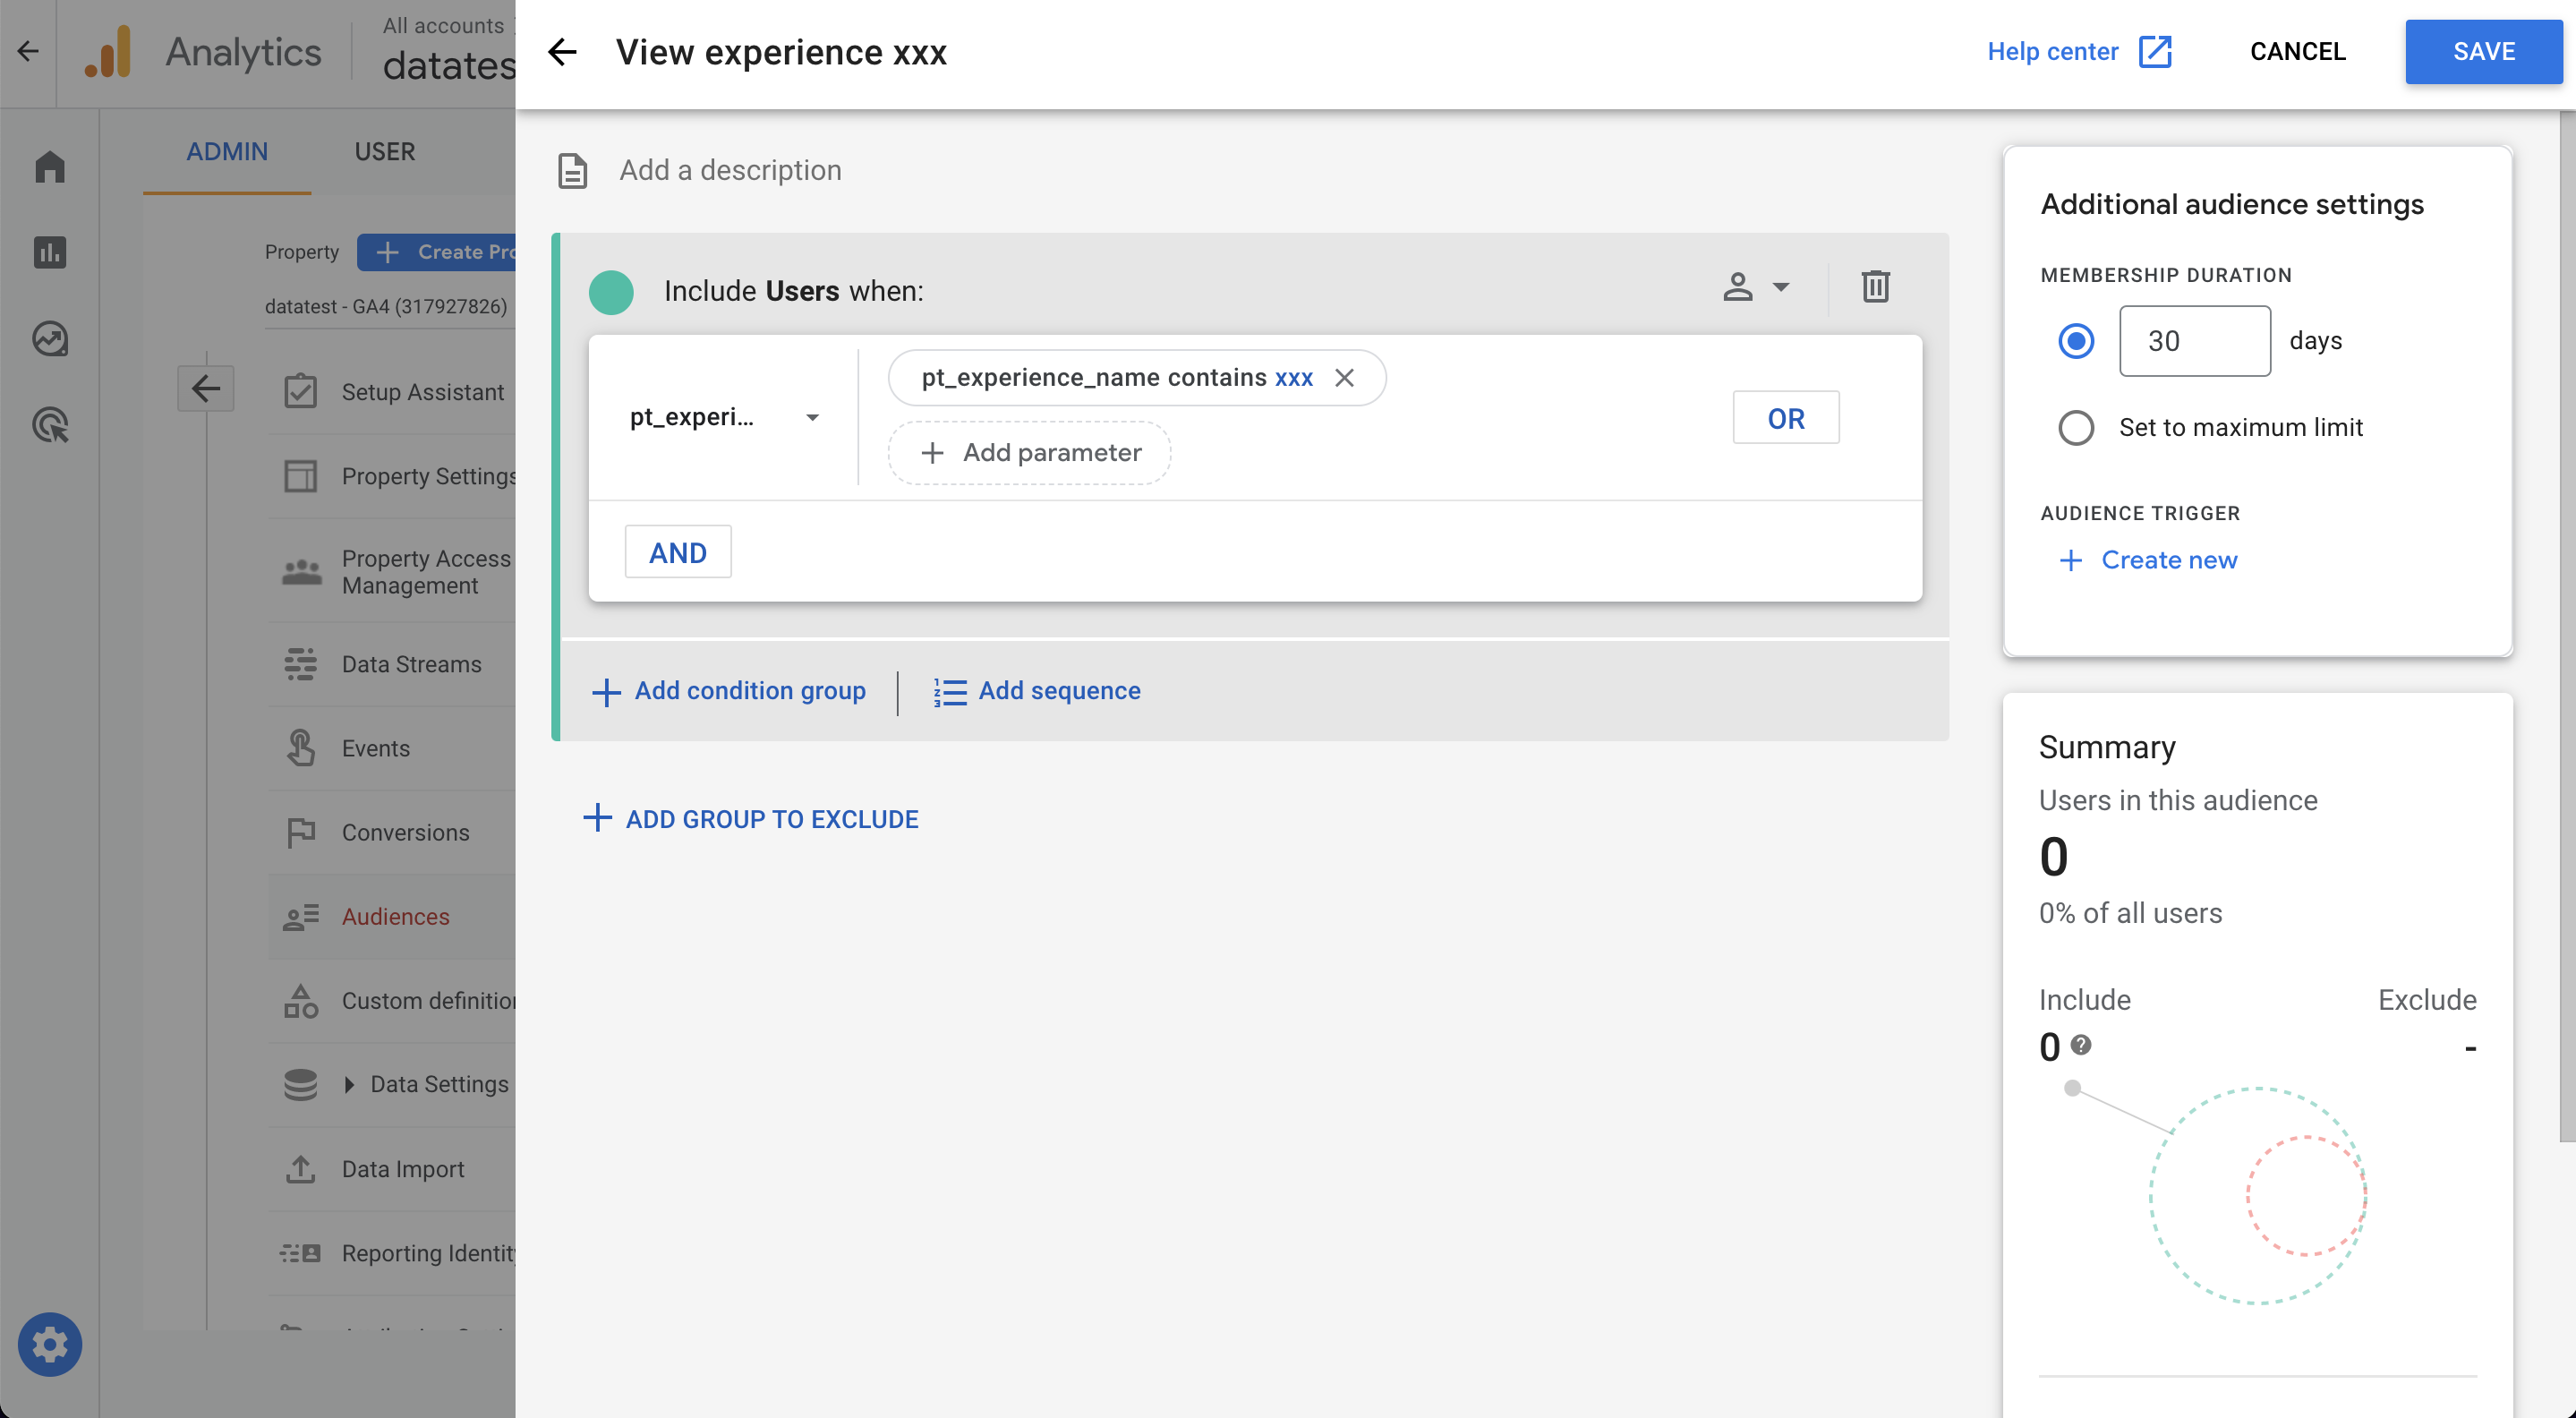Click the Setup Assistant checkbox icon
The image size is (2576, 1418).
(x=300, y=391)
